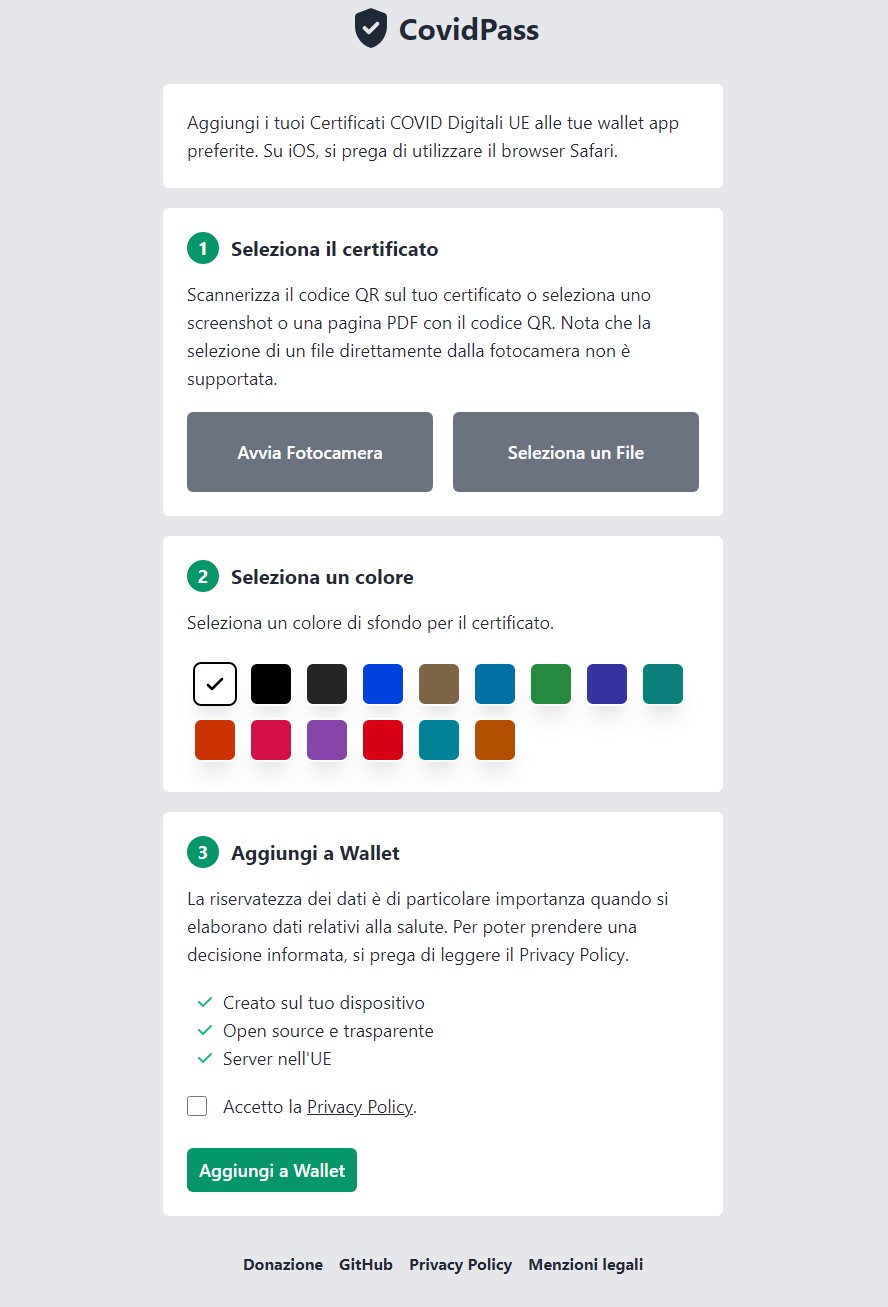
Task: Click the green step 1 number badge
Action: click(203, 249)
